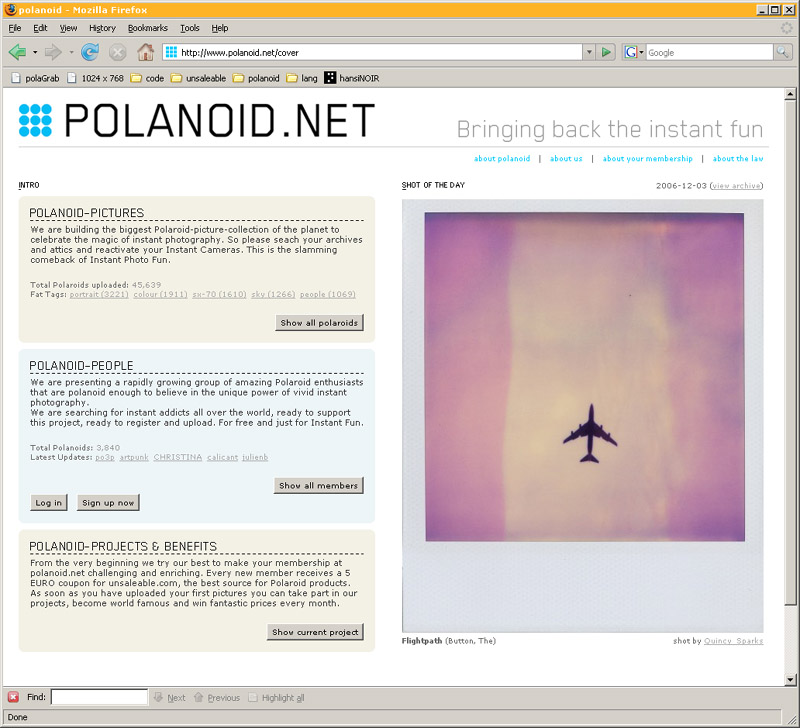Click the Forward arrow button
800x728 pixels.
(53, 52)
